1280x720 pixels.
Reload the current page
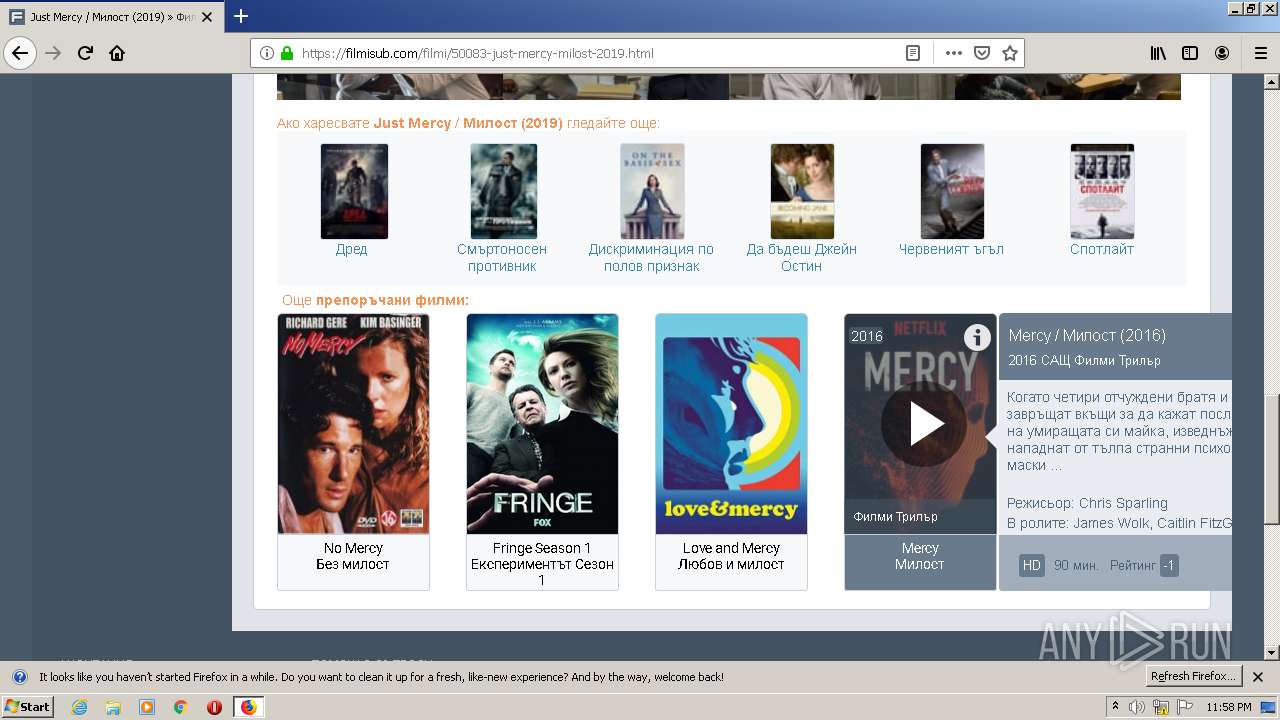click(85, 53)
